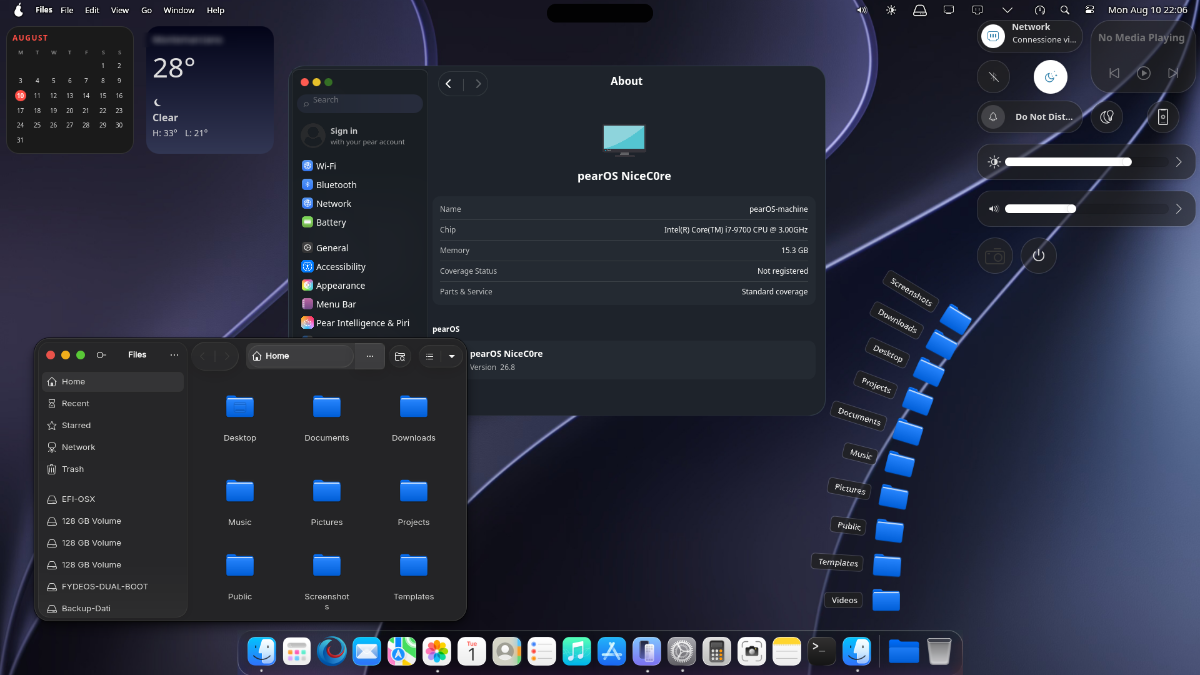Expand the menu bar chevron-down icon
Image resolution: width=1200 pixels, height=675 pixels.
coord(1007,10)
